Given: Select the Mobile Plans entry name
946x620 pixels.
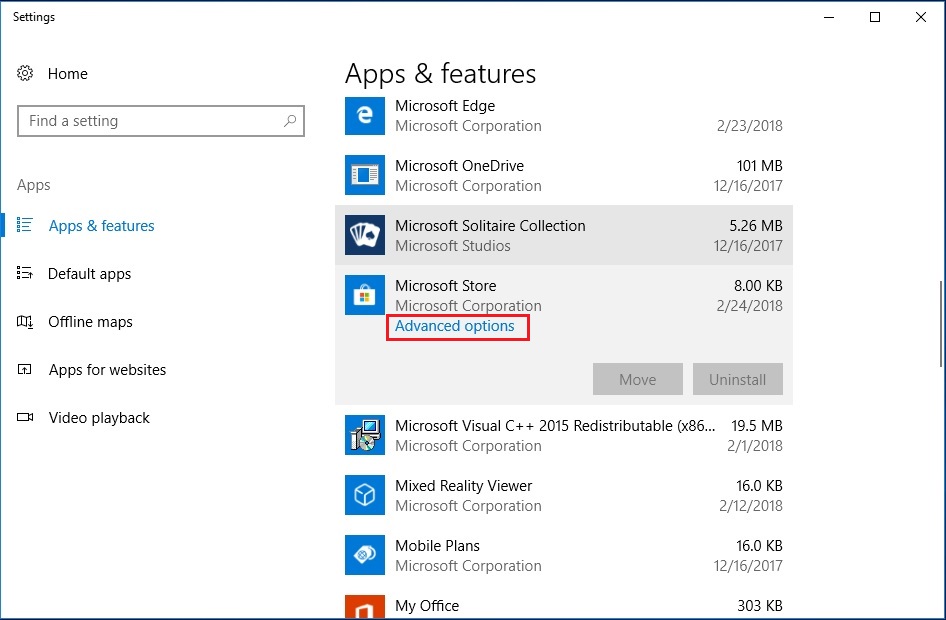Looking at the screenshot, I should 437,546.
